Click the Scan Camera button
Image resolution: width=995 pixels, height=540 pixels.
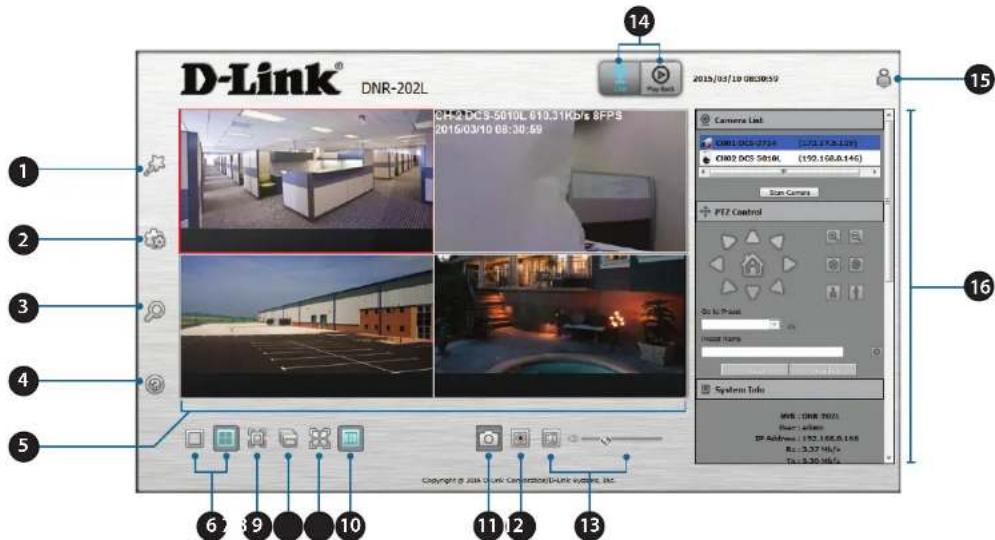tap(789, 192)
